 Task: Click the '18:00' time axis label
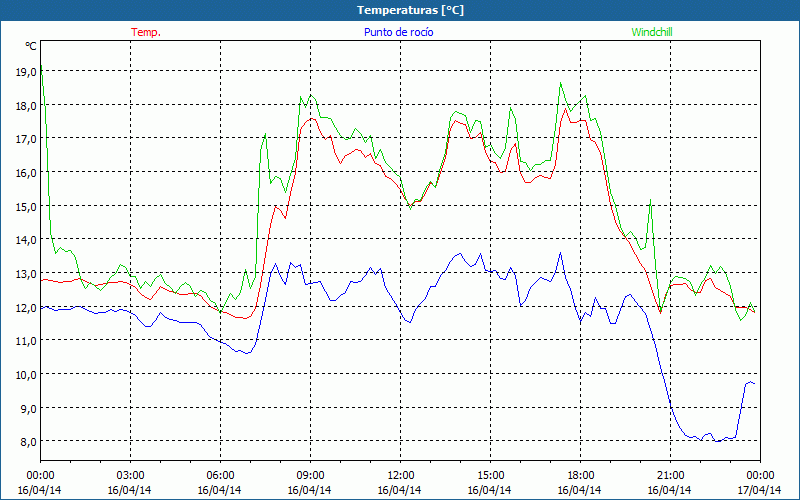pyautogui.click(x=581, y=476)
